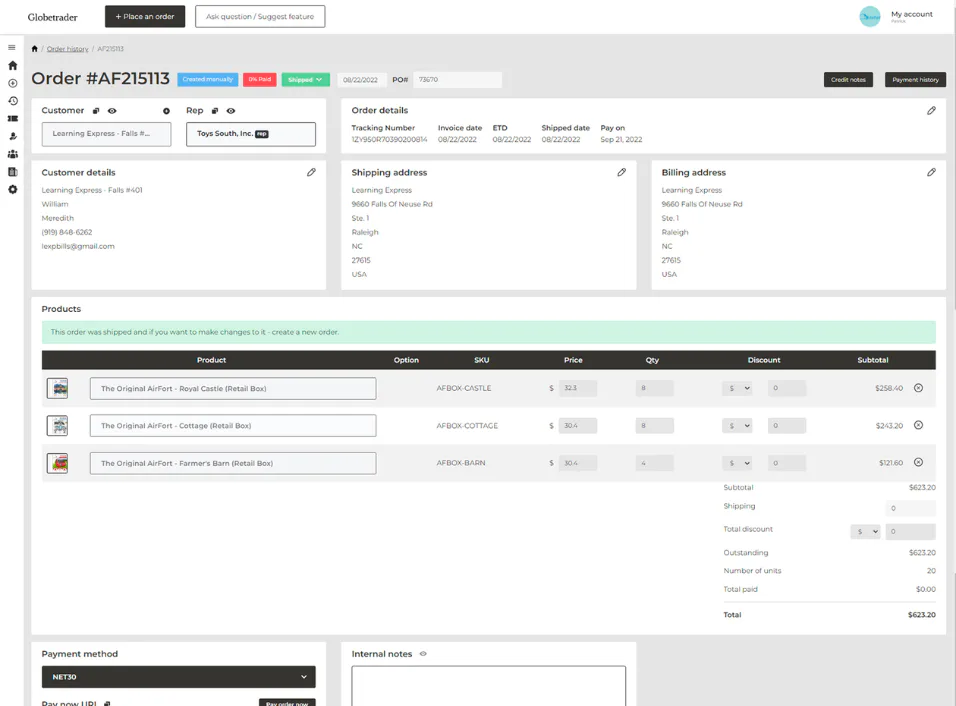Screen dimensions: 956x706
Task: Open Total discount type dropdown
Action: pos(865,532)
